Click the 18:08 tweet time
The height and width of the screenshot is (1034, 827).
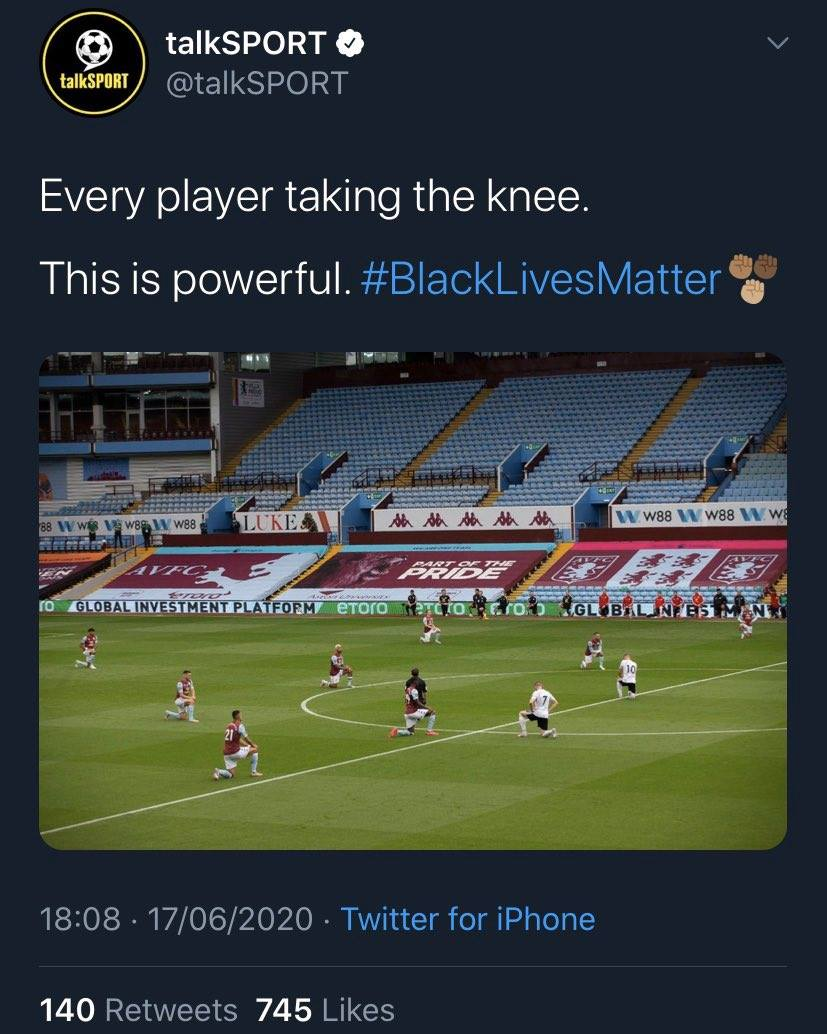coord(80,919)
